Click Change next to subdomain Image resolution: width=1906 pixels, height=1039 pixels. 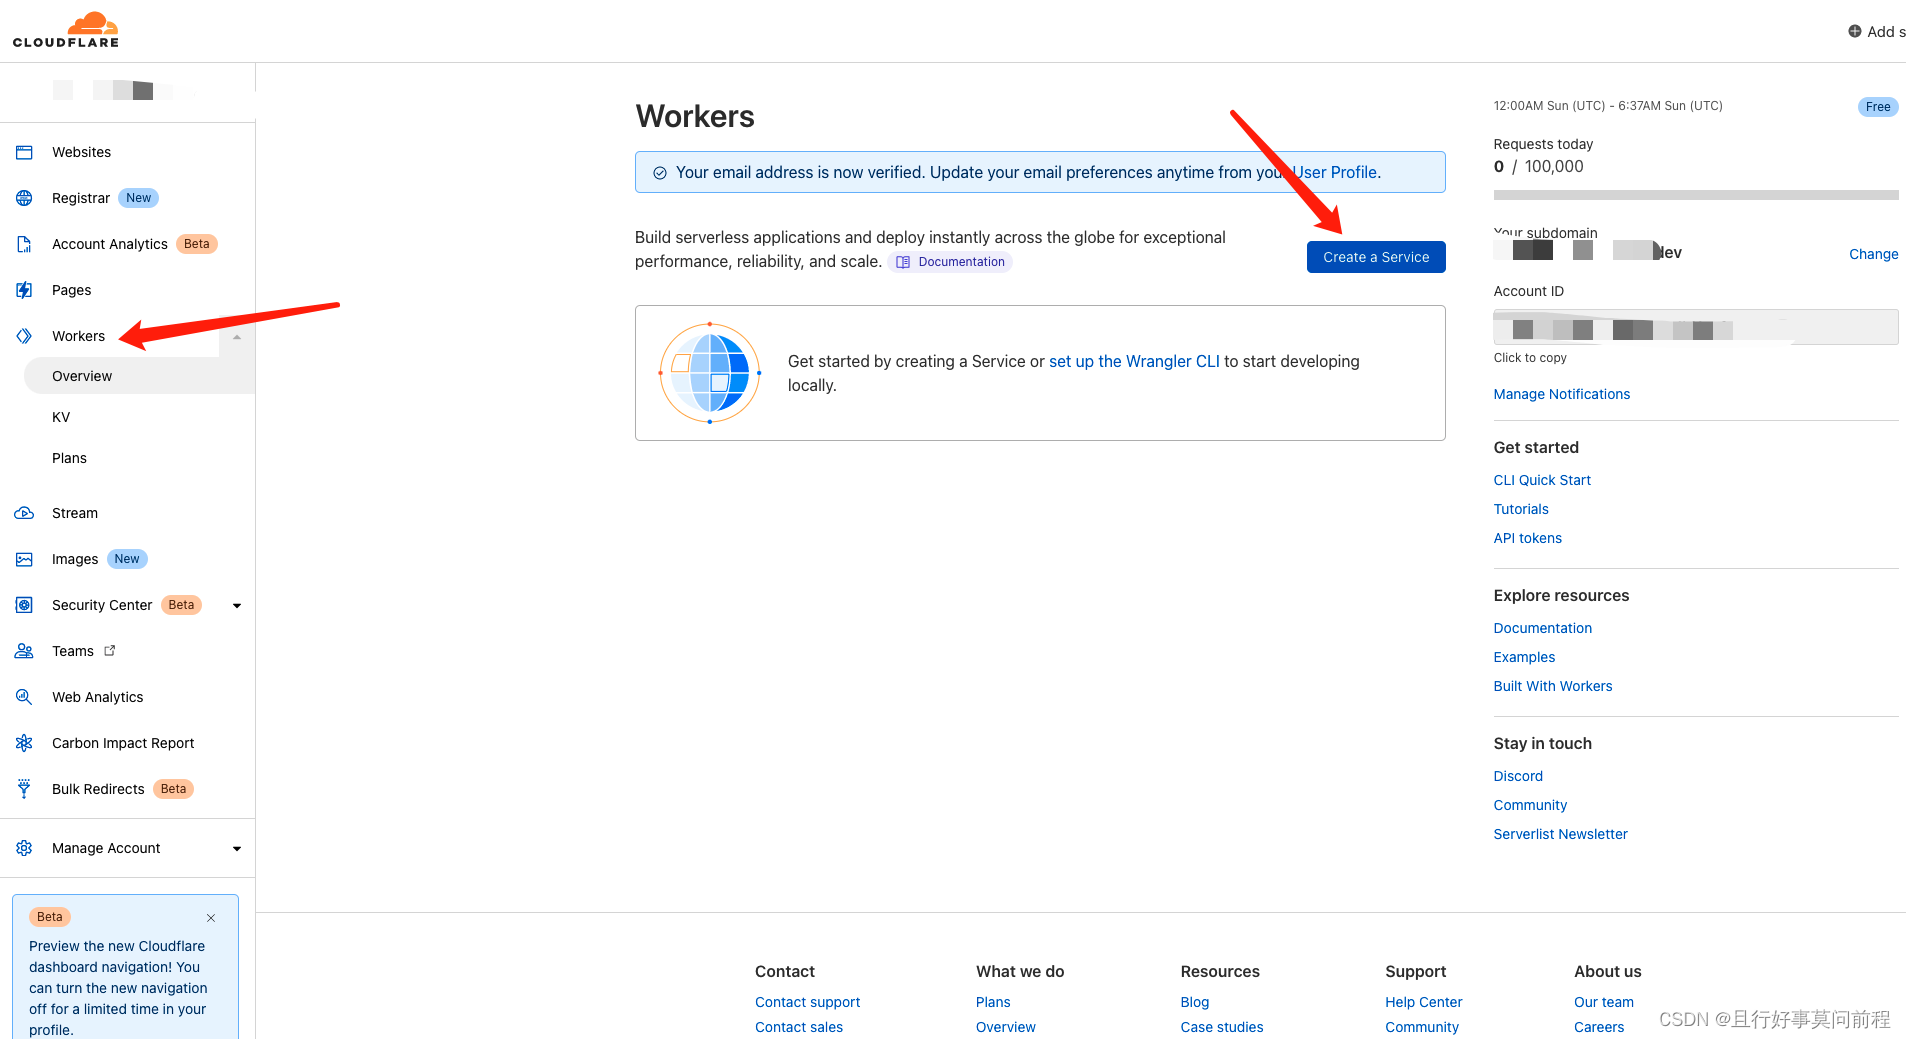coord(1873,254)
